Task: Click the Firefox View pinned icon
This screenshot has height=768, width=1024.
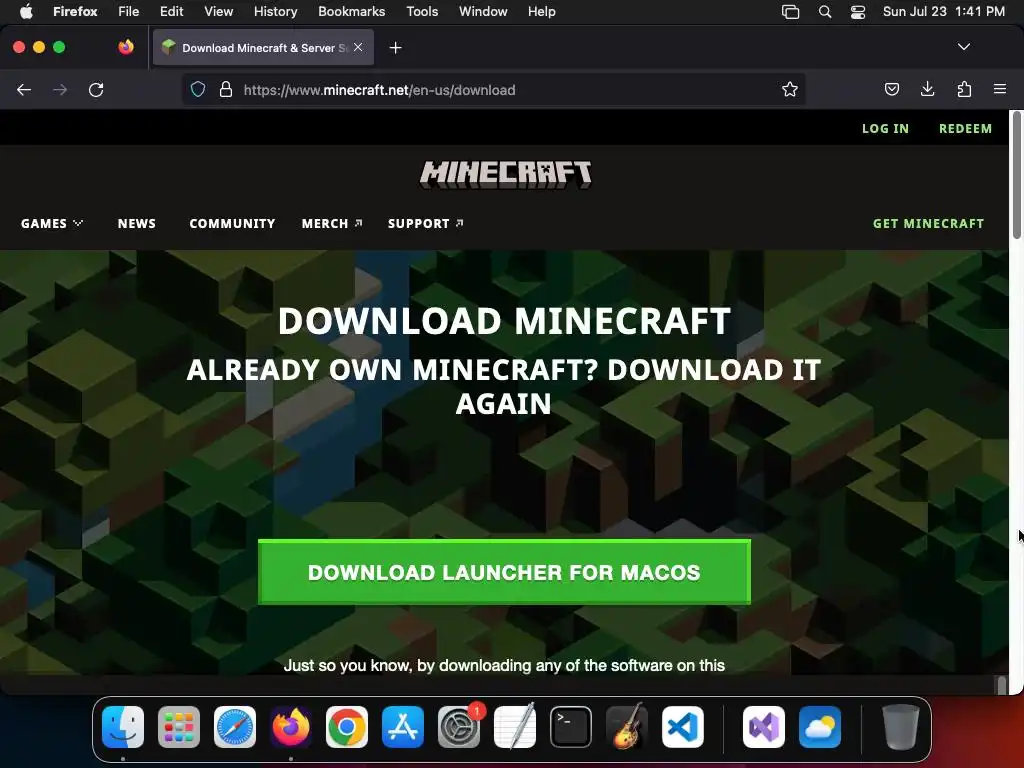Action: tap(126, 47)
